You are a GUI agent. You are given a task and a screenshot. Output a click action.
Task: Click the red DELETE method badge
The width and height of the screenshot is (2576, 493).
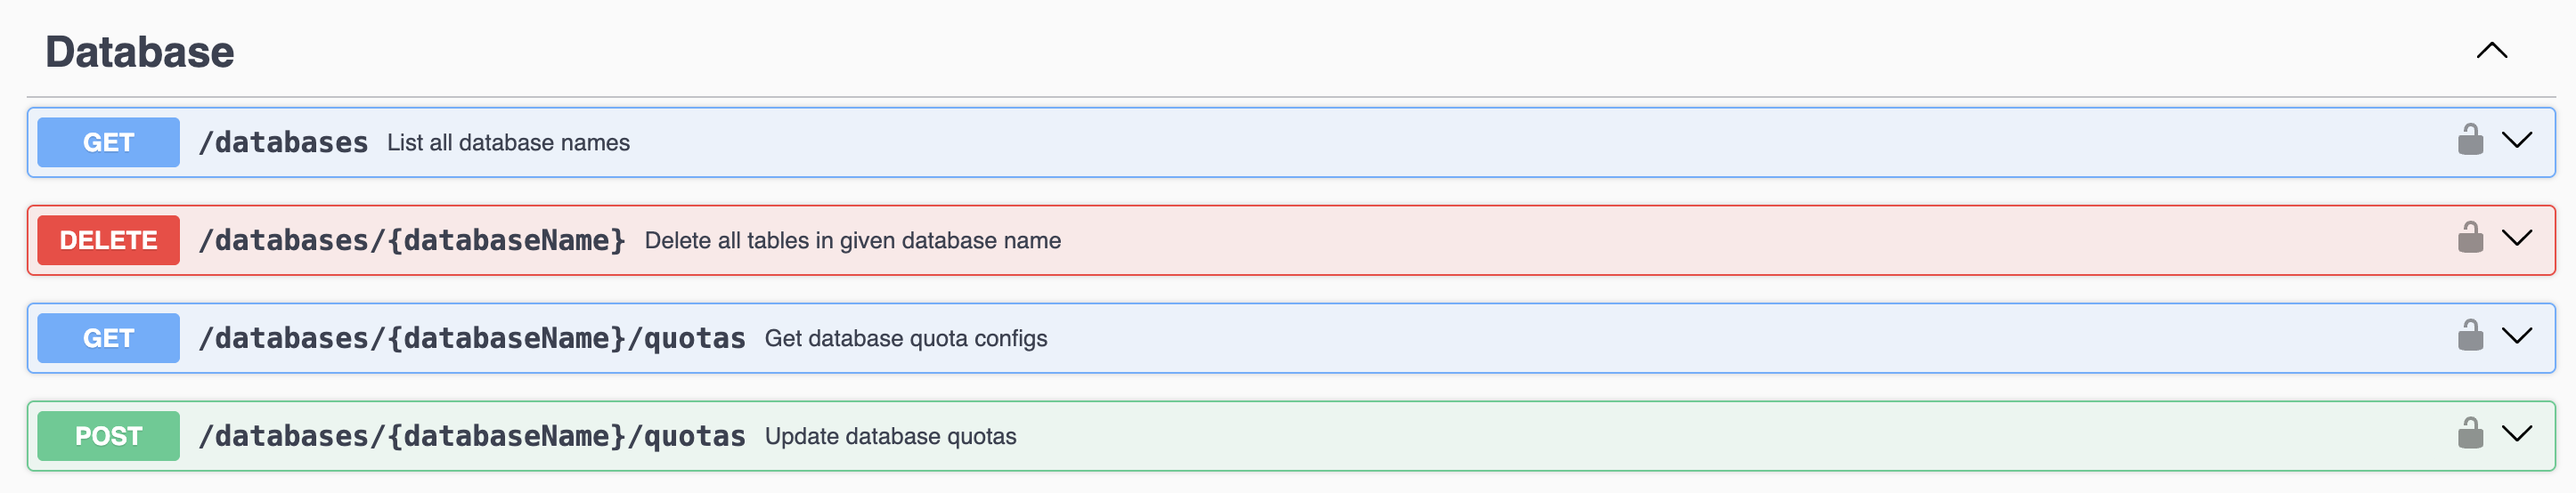click(x=108, y=240)
